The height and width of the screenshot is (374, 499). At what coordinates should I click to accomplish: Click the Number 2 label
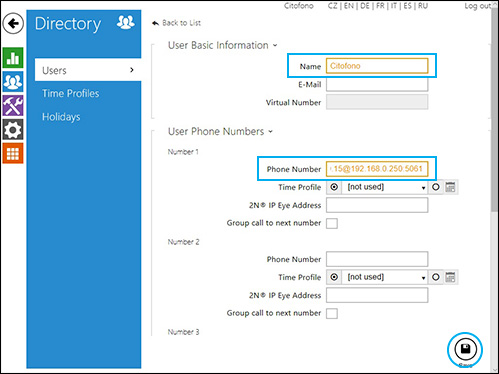pyautogui.click(x=183, y=242)
